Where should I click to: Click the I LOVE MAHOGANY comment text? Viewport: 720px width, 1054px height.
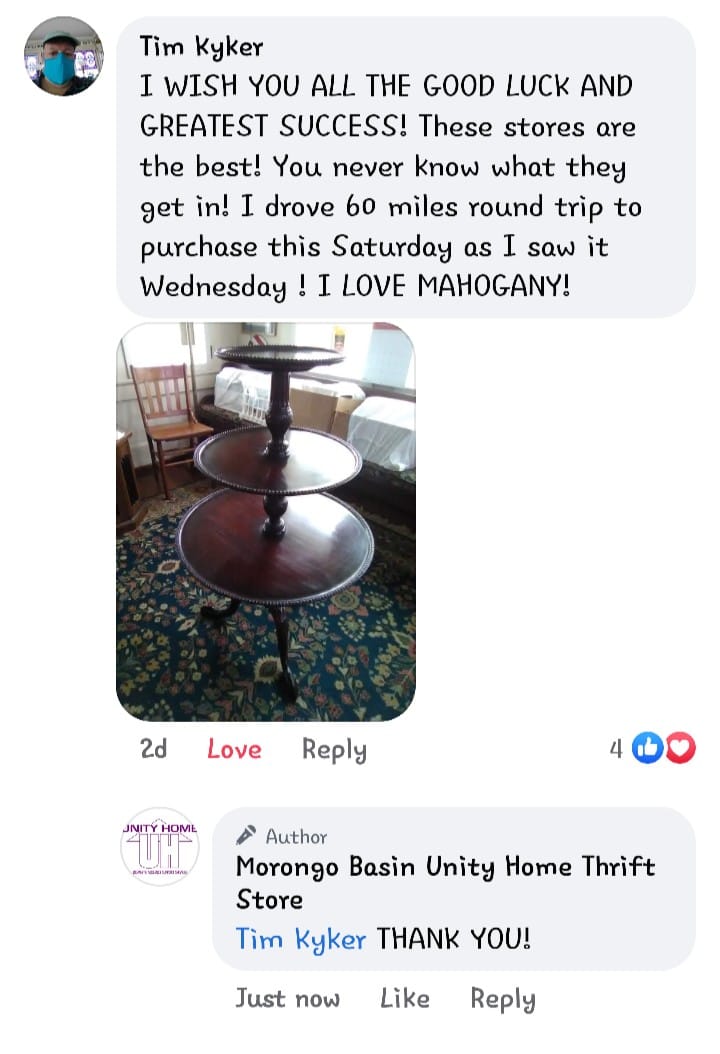pos(444,286)
